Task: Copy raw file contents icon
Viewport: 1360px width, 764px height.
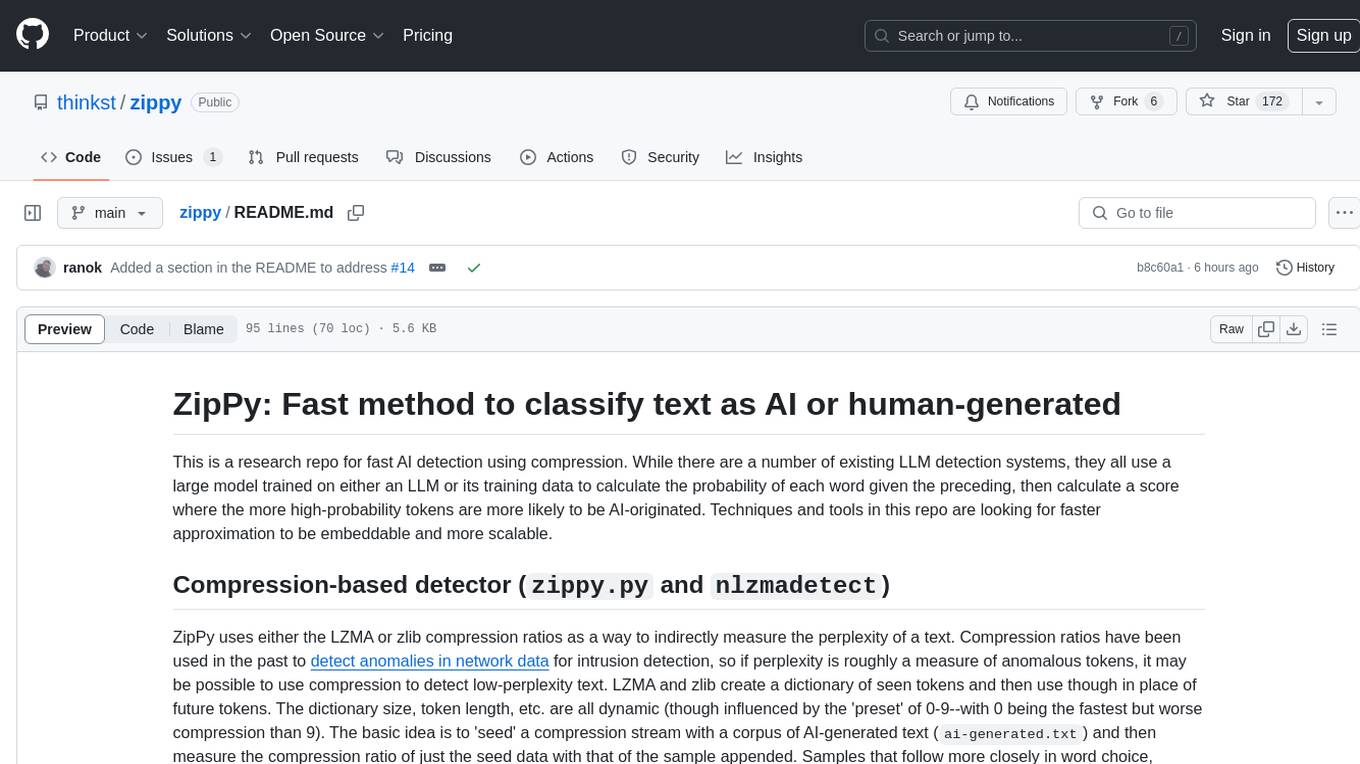Action: (x=1266, y=329)
